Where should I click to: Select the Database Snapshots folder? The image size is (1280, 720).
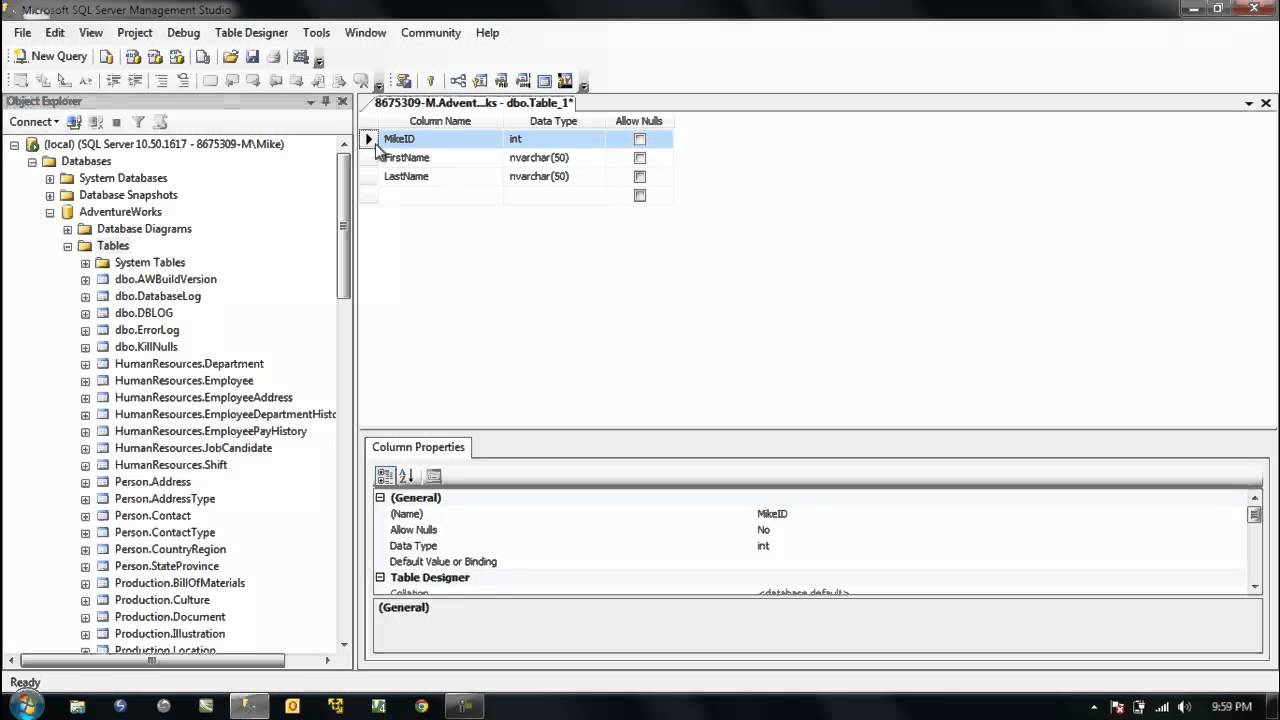point(128,195)
